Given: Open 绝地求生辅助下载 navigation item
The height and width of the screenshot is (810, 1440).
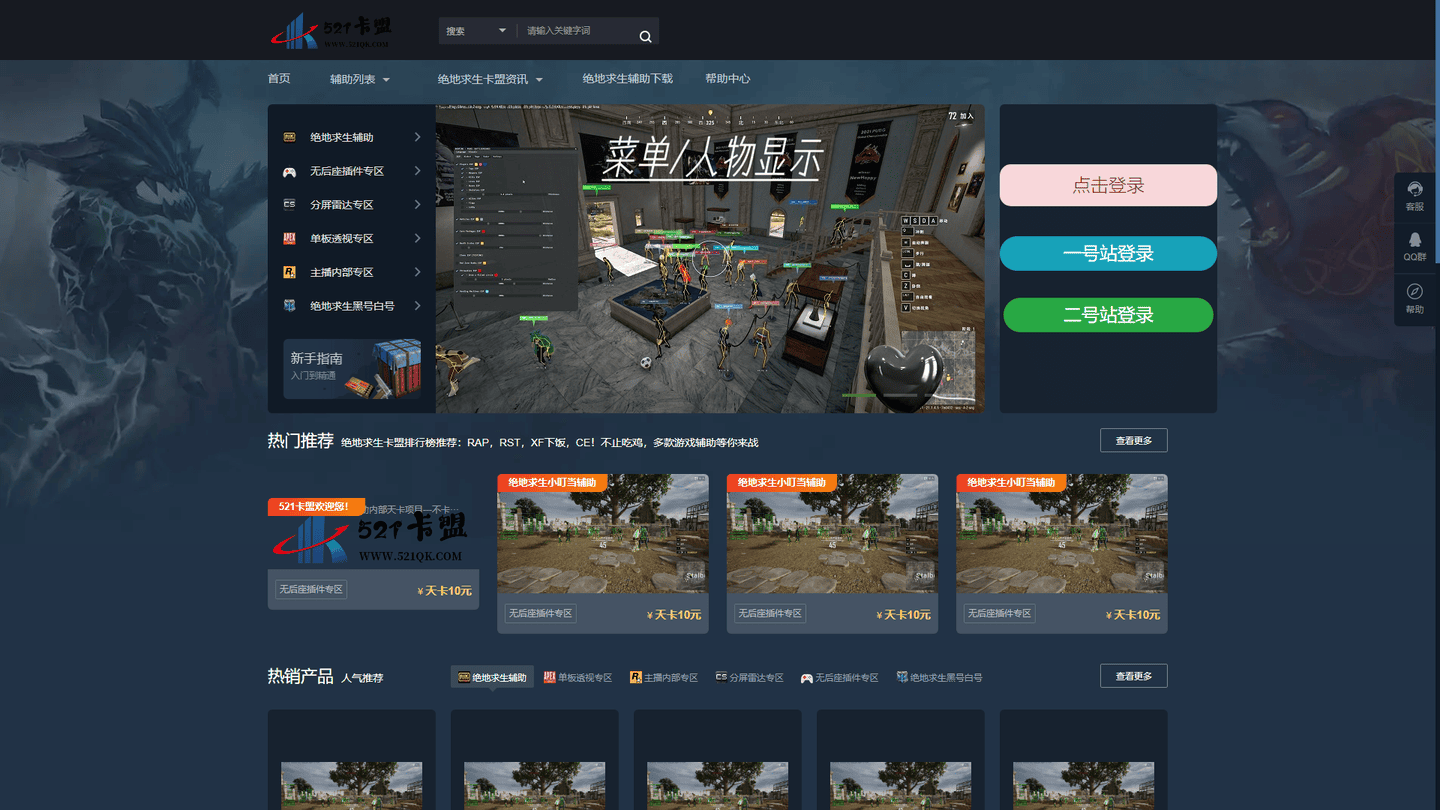Looking at the screenshot, I should [628, 78].
